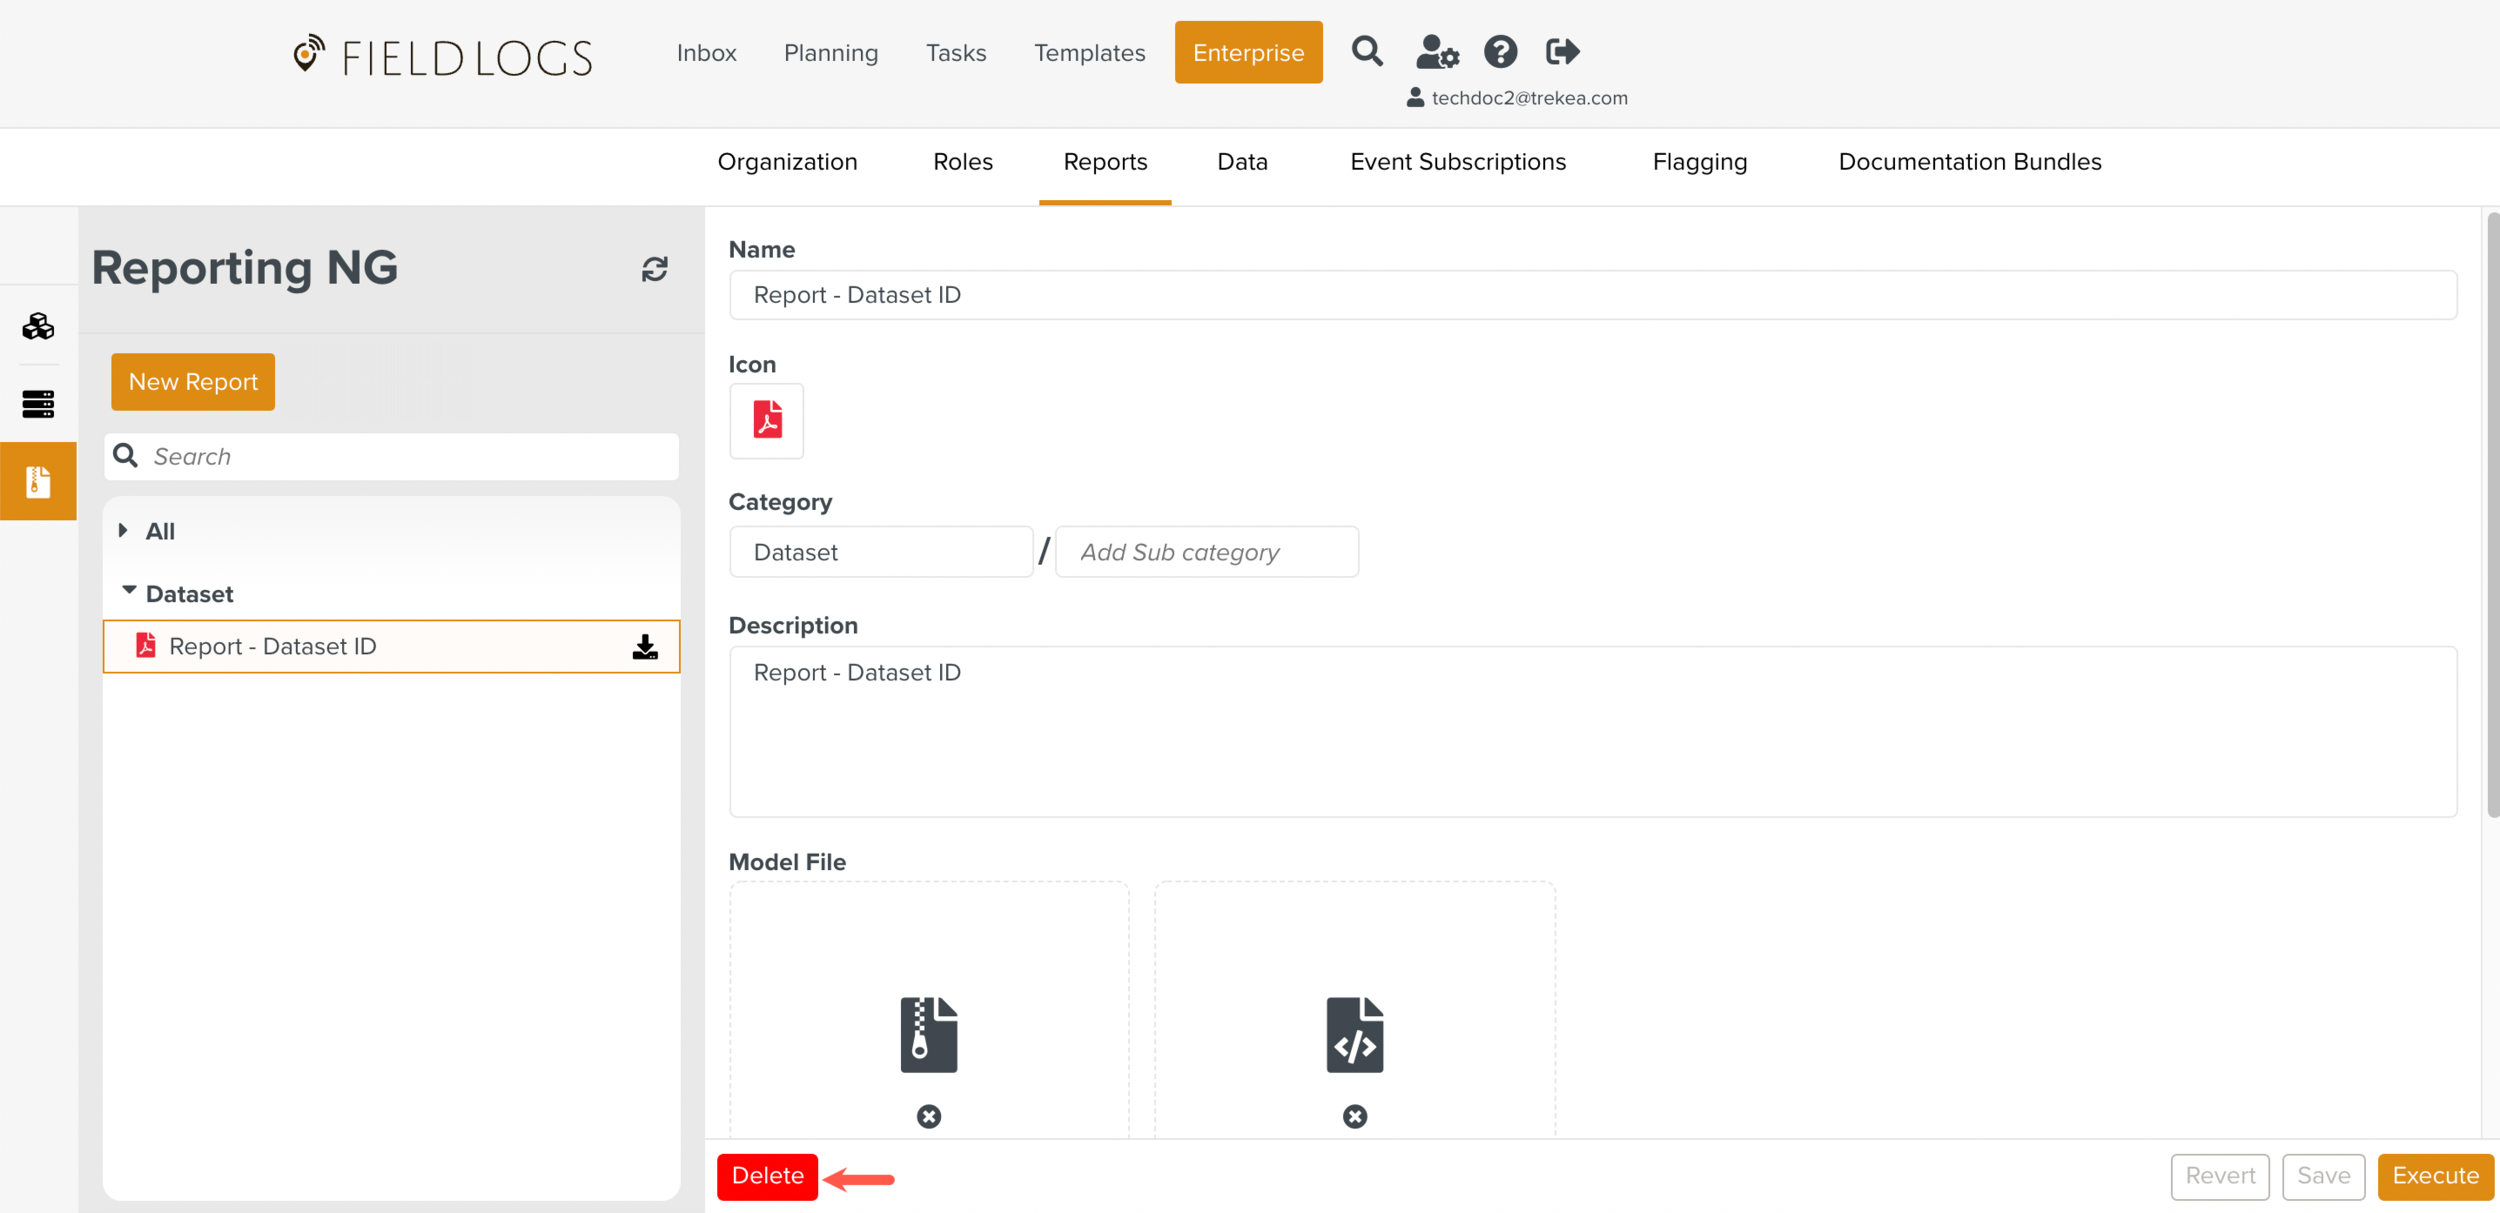Image resolution: width=2500 pixels, height=1213 pixels.
Task: Open the server stack sidebar icon
Action: click(x=38, y=403)
